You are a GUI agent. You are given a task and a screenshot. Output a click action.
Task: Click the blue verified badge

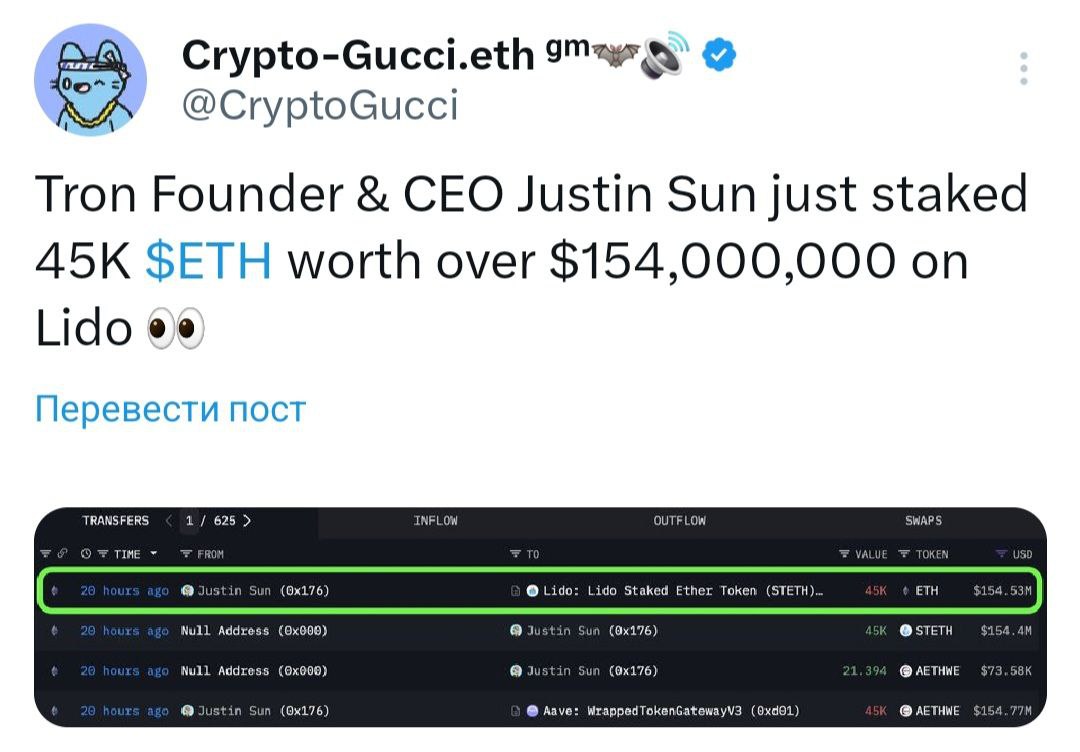720,56
